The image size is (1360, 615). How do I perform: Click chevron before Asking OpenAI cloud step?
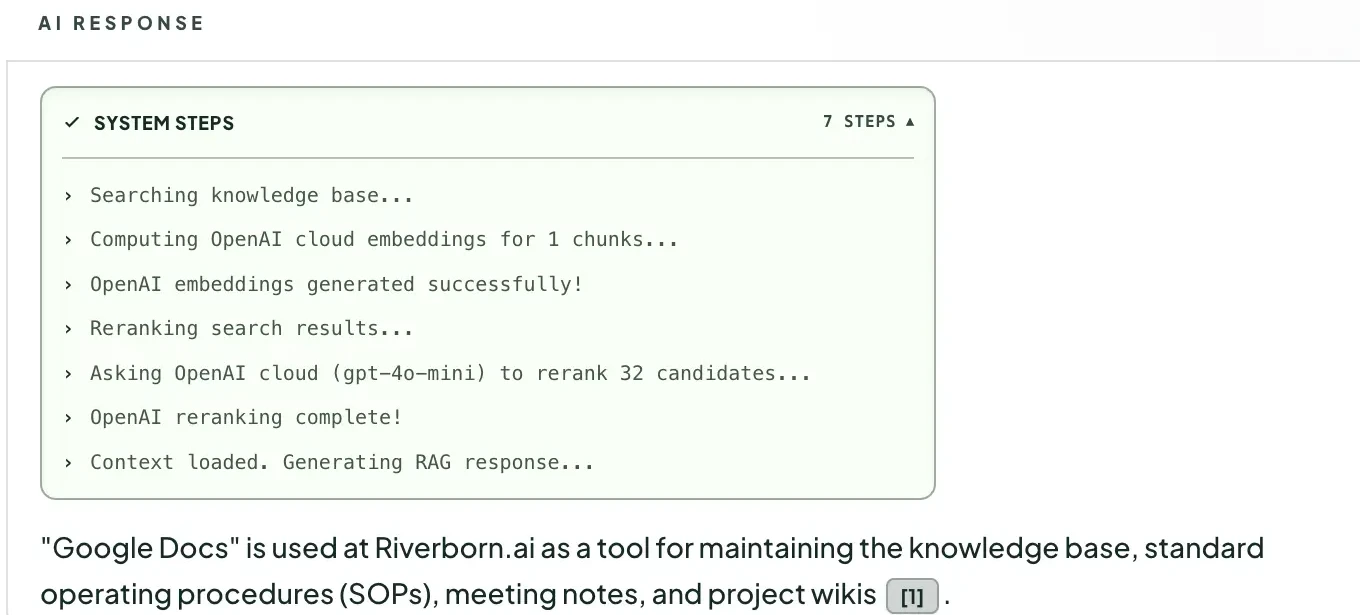[68, 374]
